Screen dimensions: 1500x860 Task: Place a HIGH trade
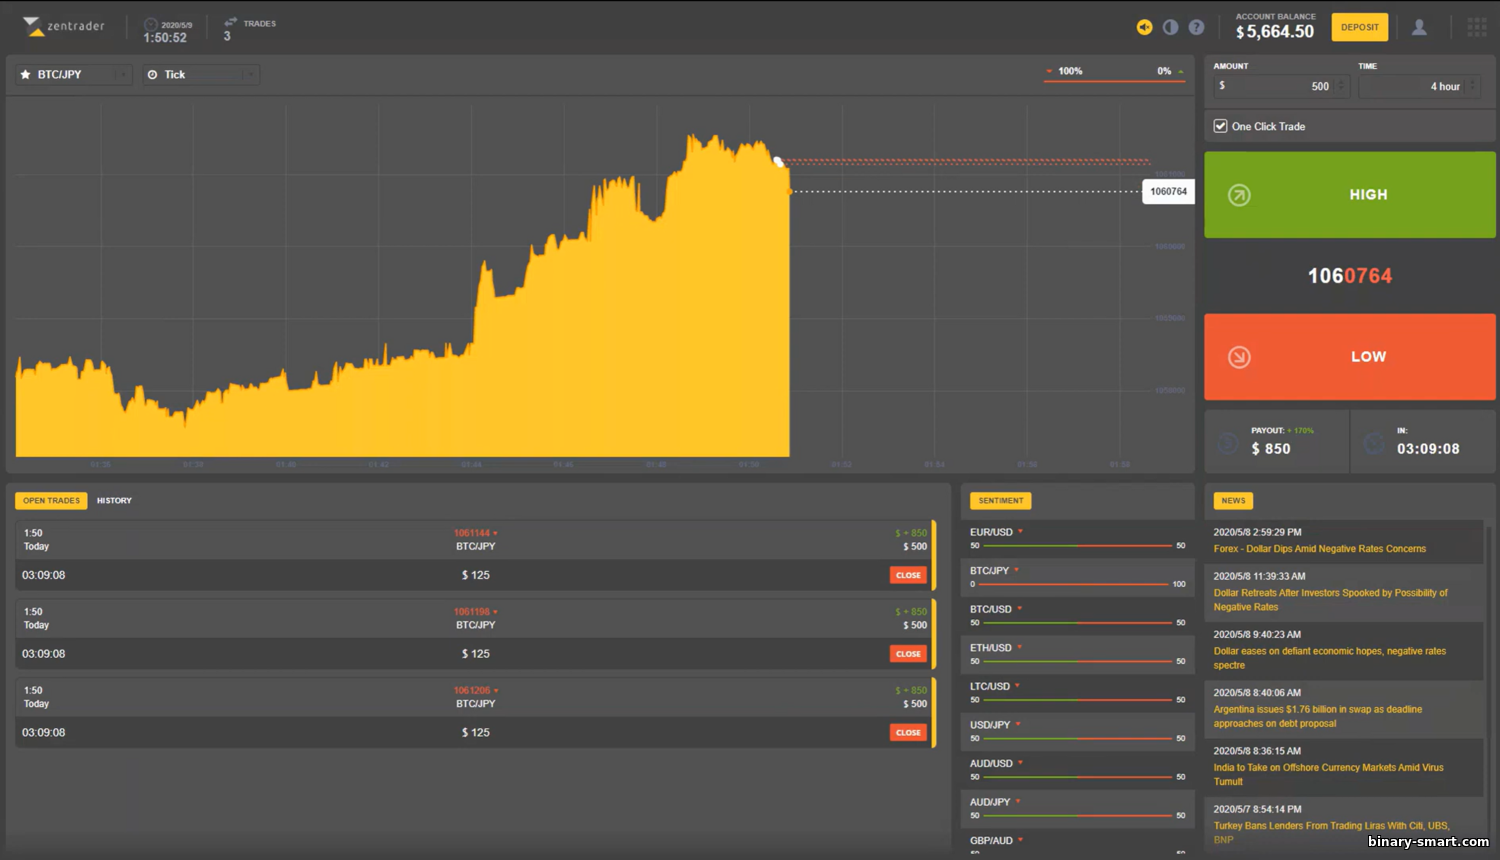[1349, 195]
